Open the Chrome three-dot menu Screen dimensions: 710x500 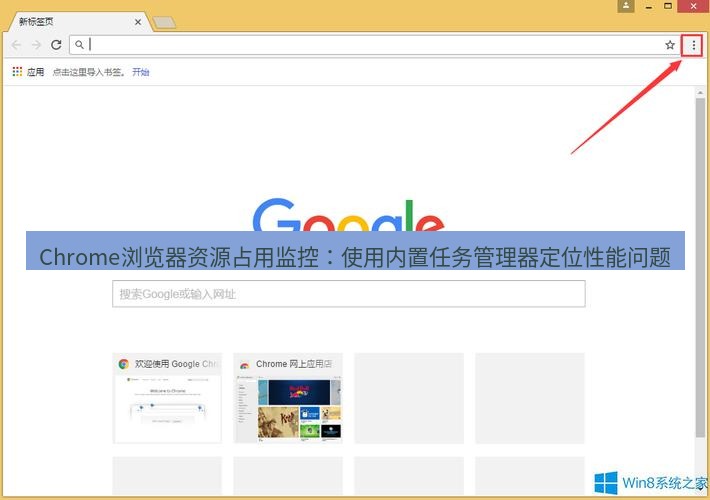[x=693, y=45]
